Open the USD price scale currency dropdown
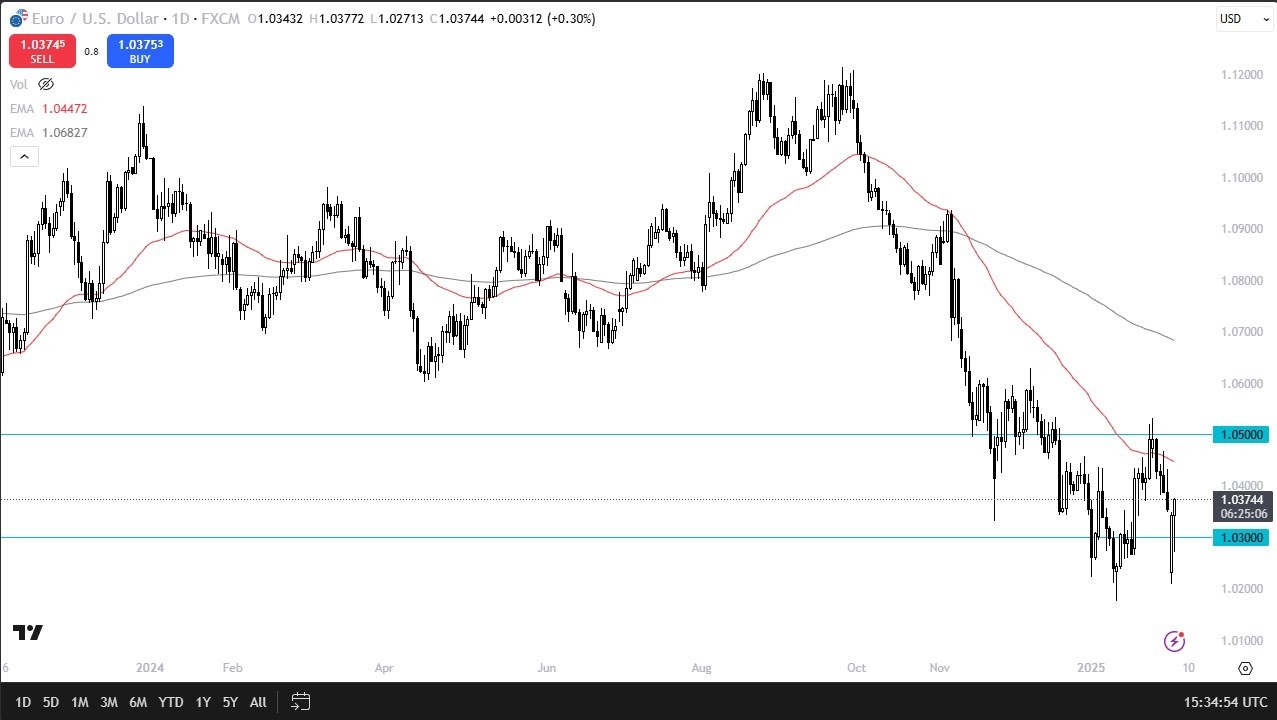 [x=1243, y=18]
